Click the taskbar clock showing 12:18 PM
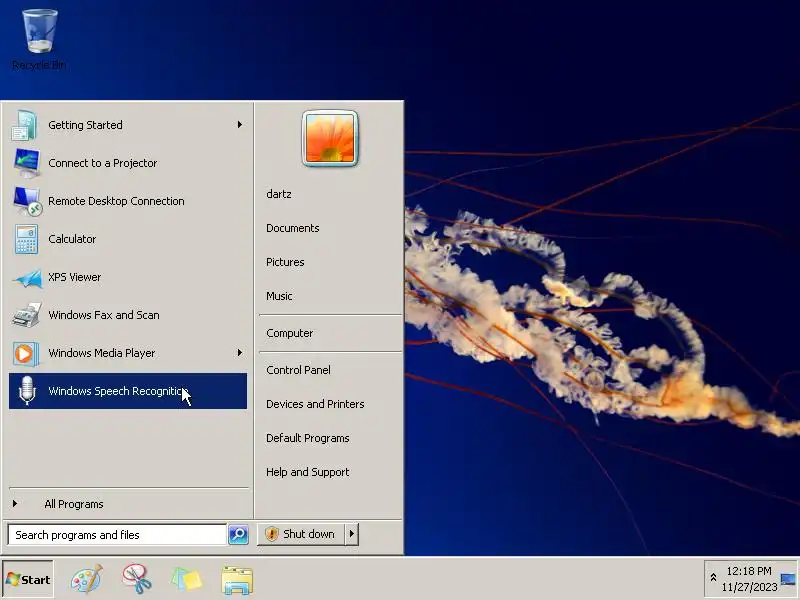Screen dimensions: 800x600 749,571
